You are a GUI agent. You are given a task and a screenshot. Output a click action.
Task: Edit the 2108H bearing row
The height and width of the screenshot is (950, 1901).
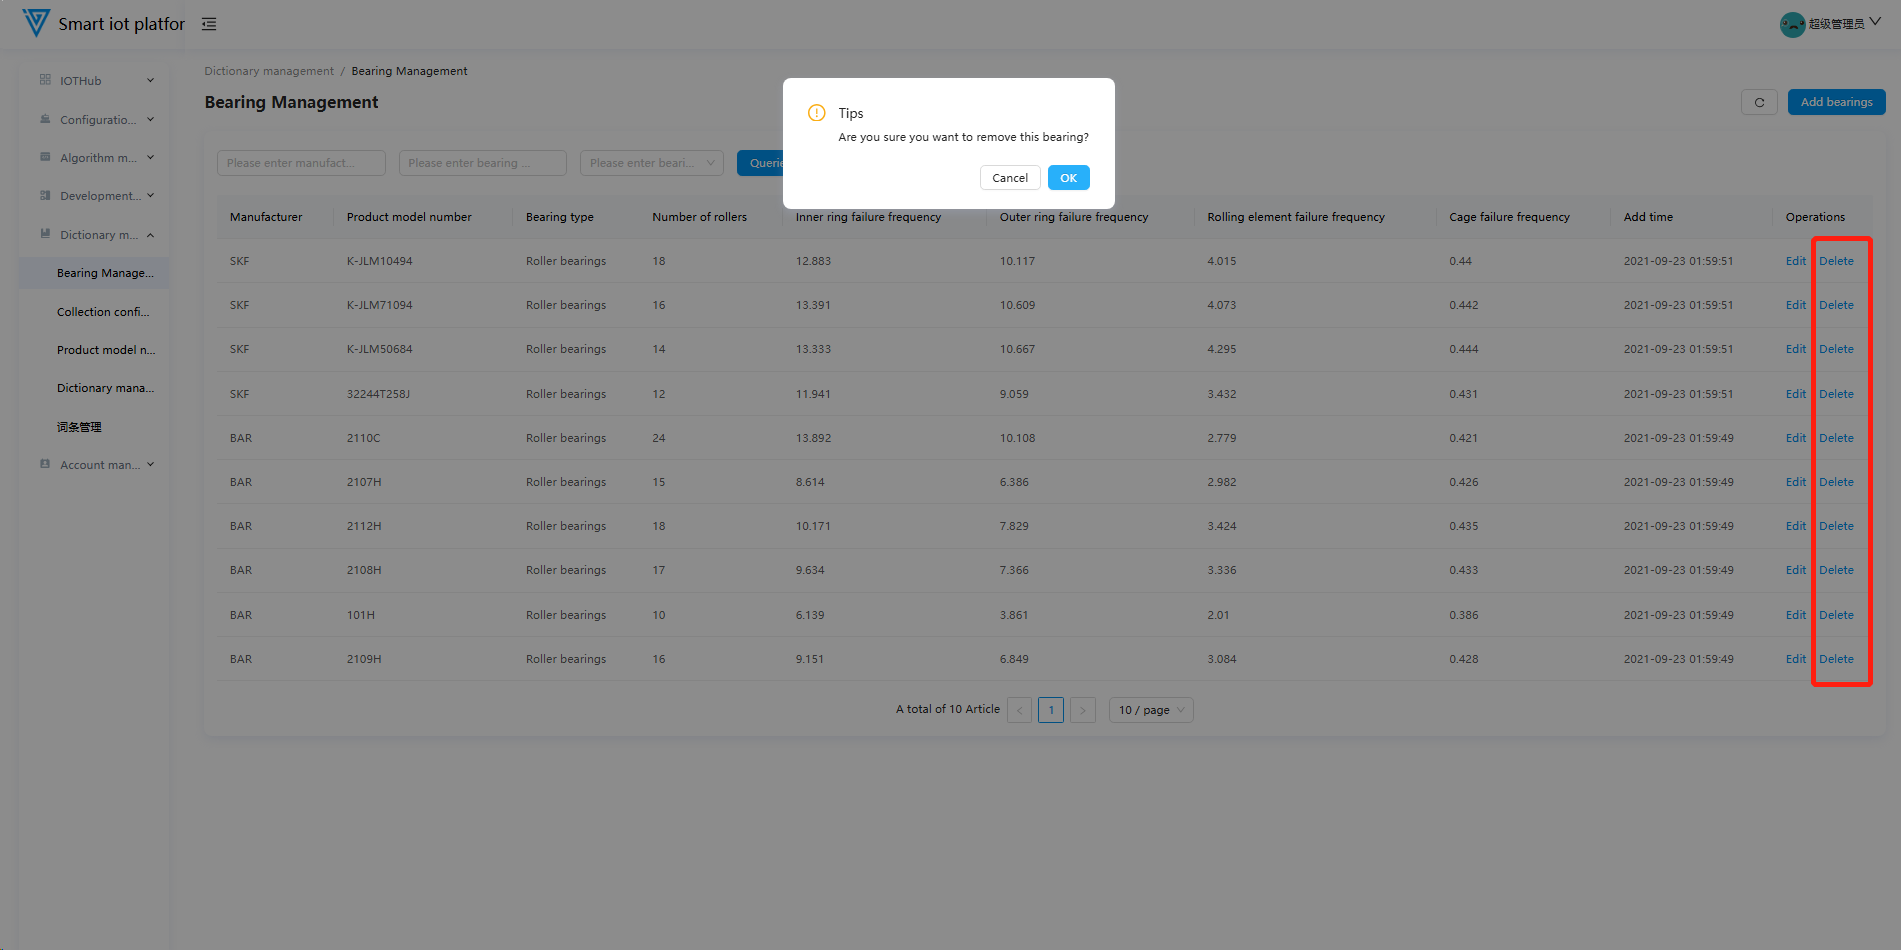[x=1796, y=570]
